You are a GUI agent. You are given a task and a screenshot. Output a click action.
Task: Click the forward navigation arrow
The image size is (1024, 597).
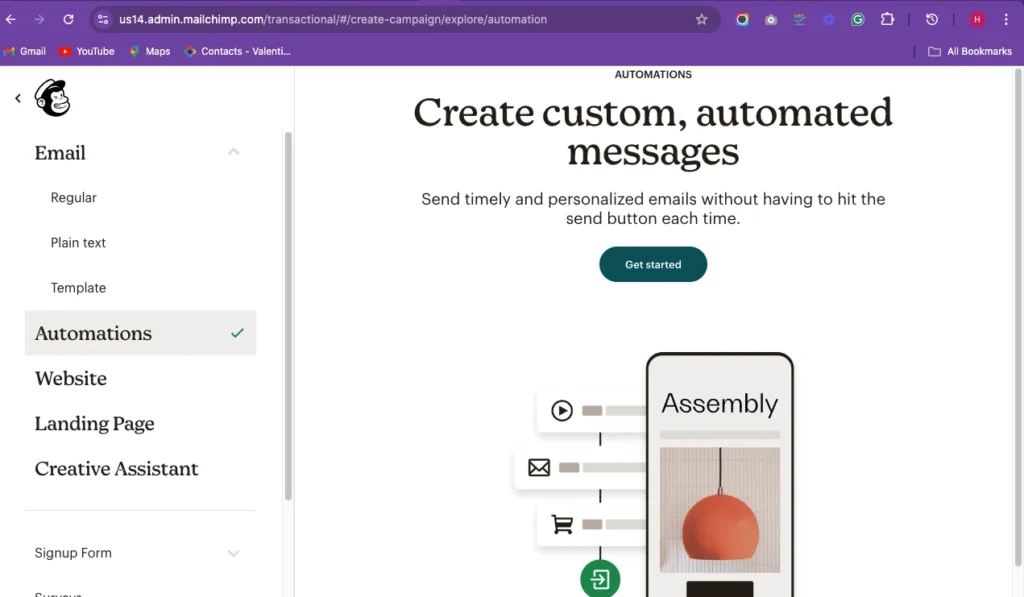coord(39,19)
